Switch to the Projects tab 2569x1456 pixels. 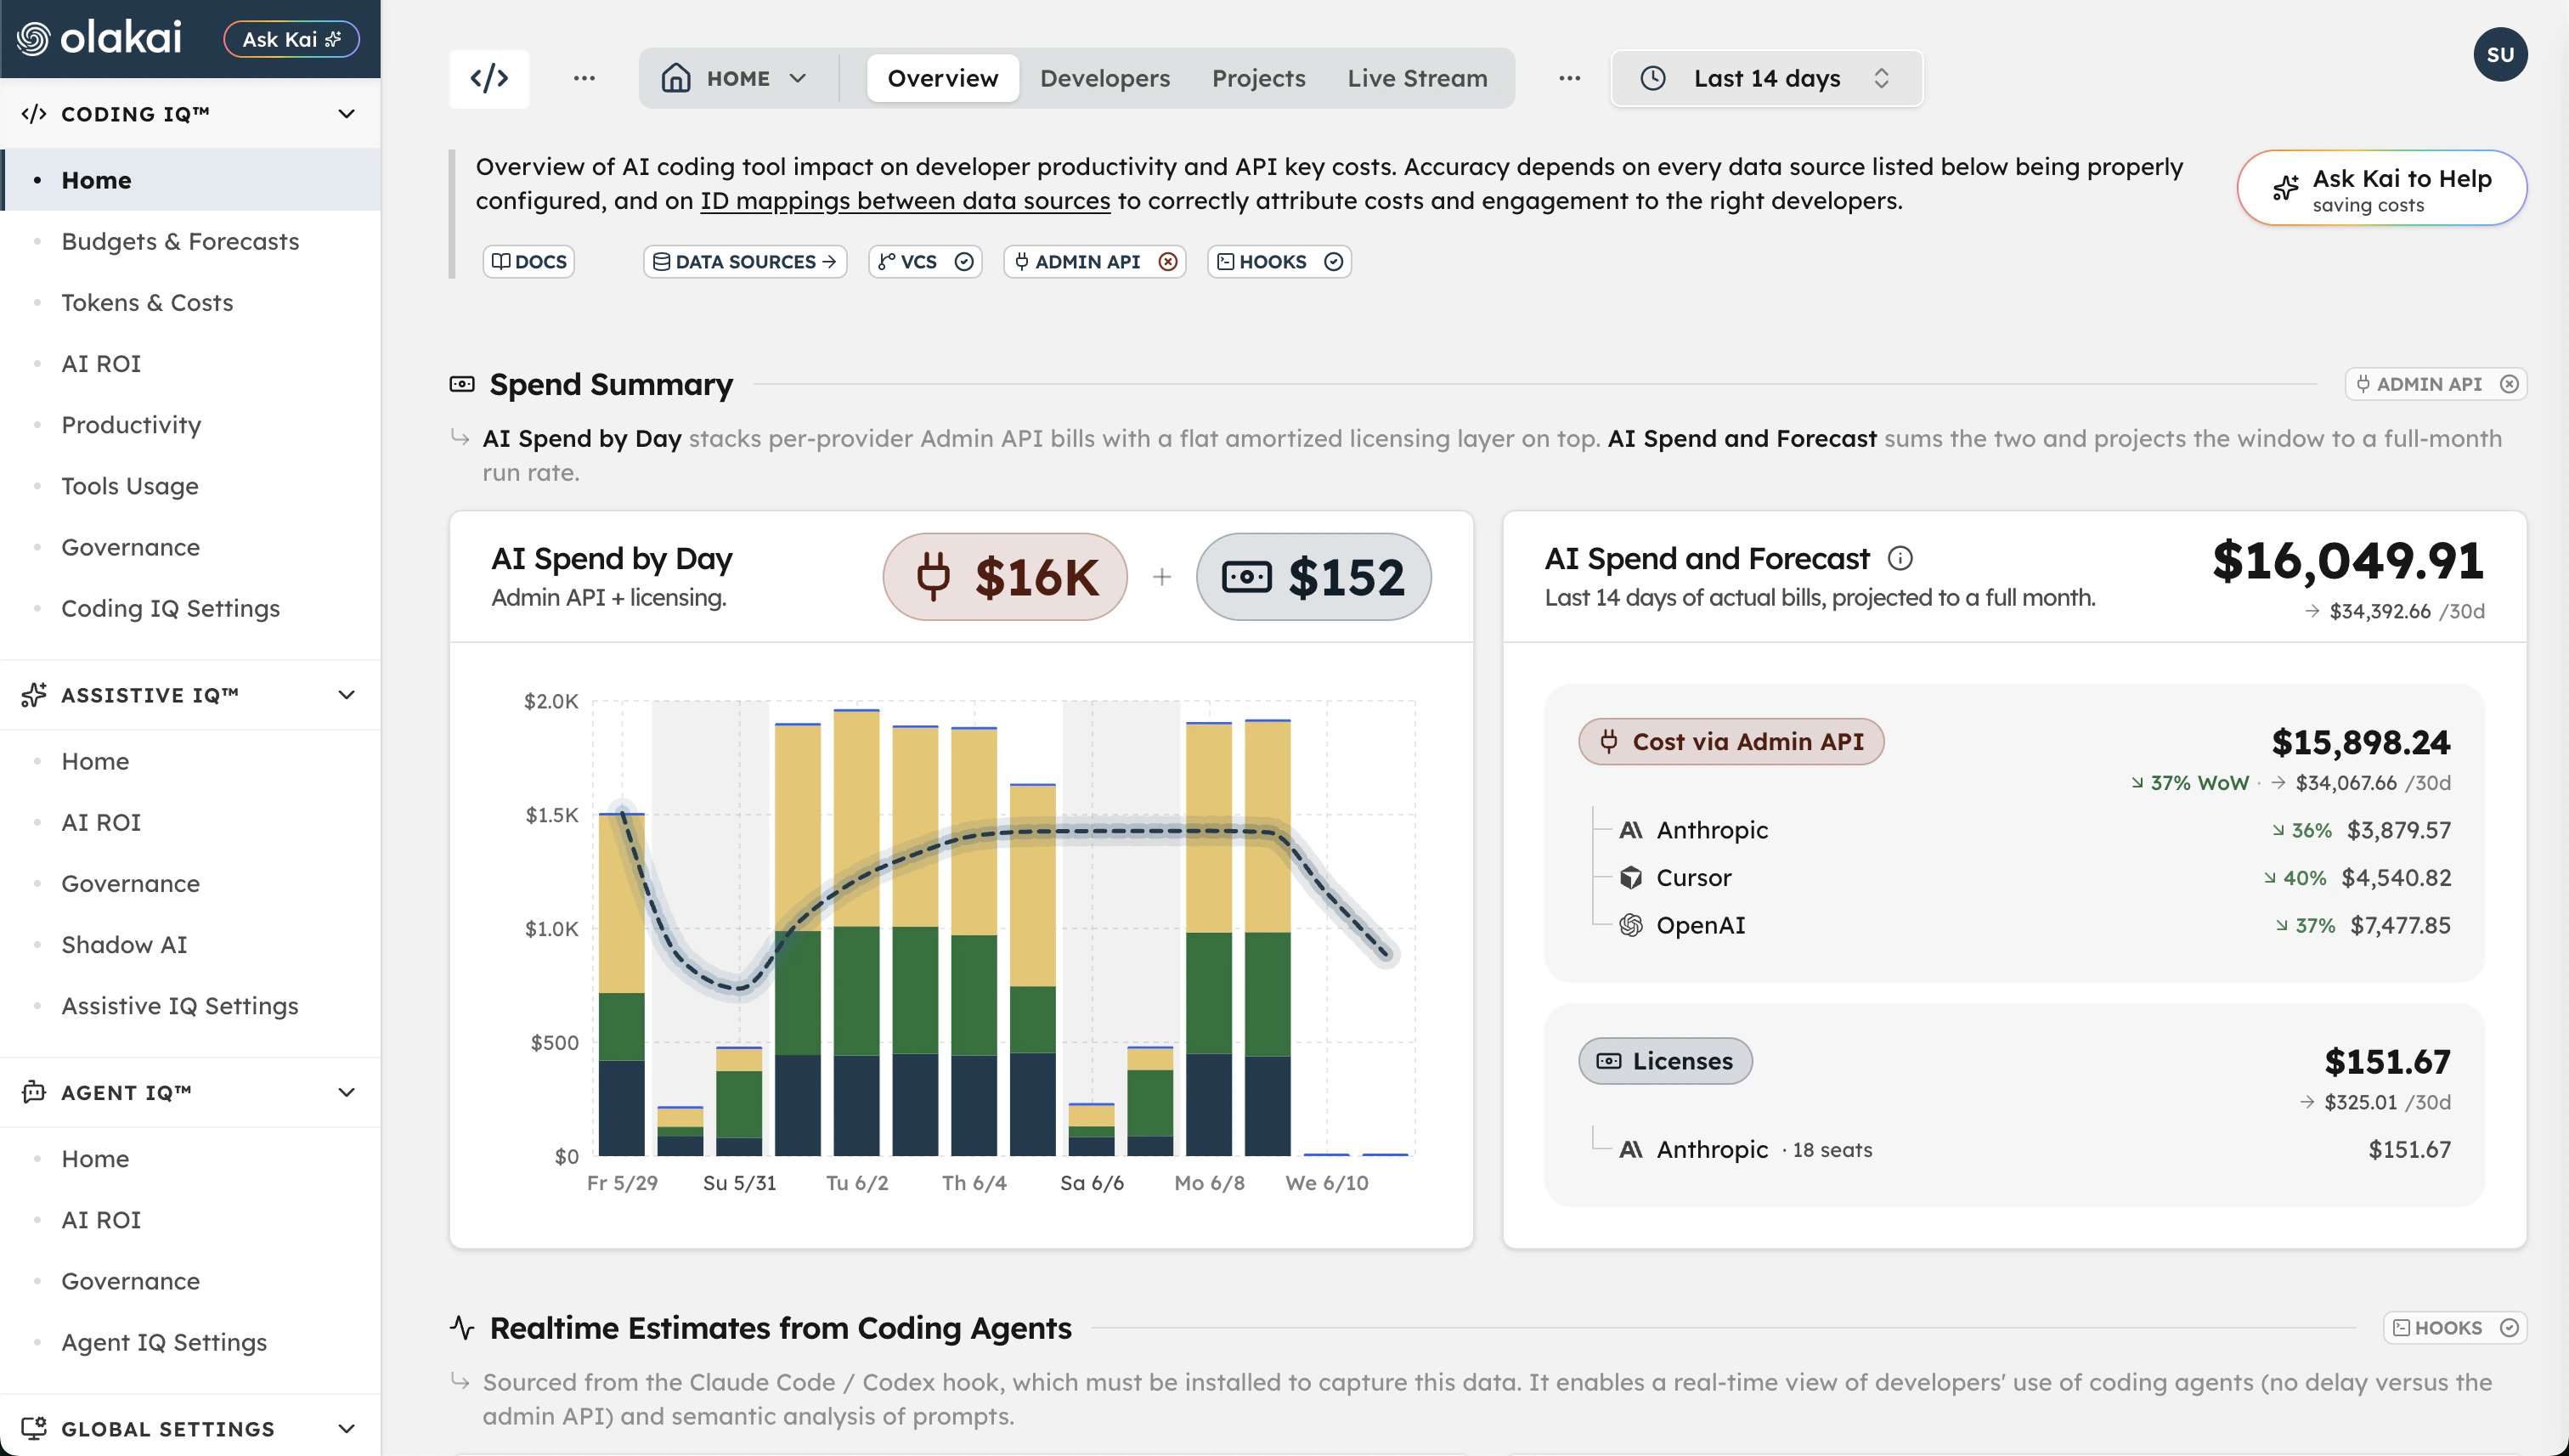(x=1258, y=78)
